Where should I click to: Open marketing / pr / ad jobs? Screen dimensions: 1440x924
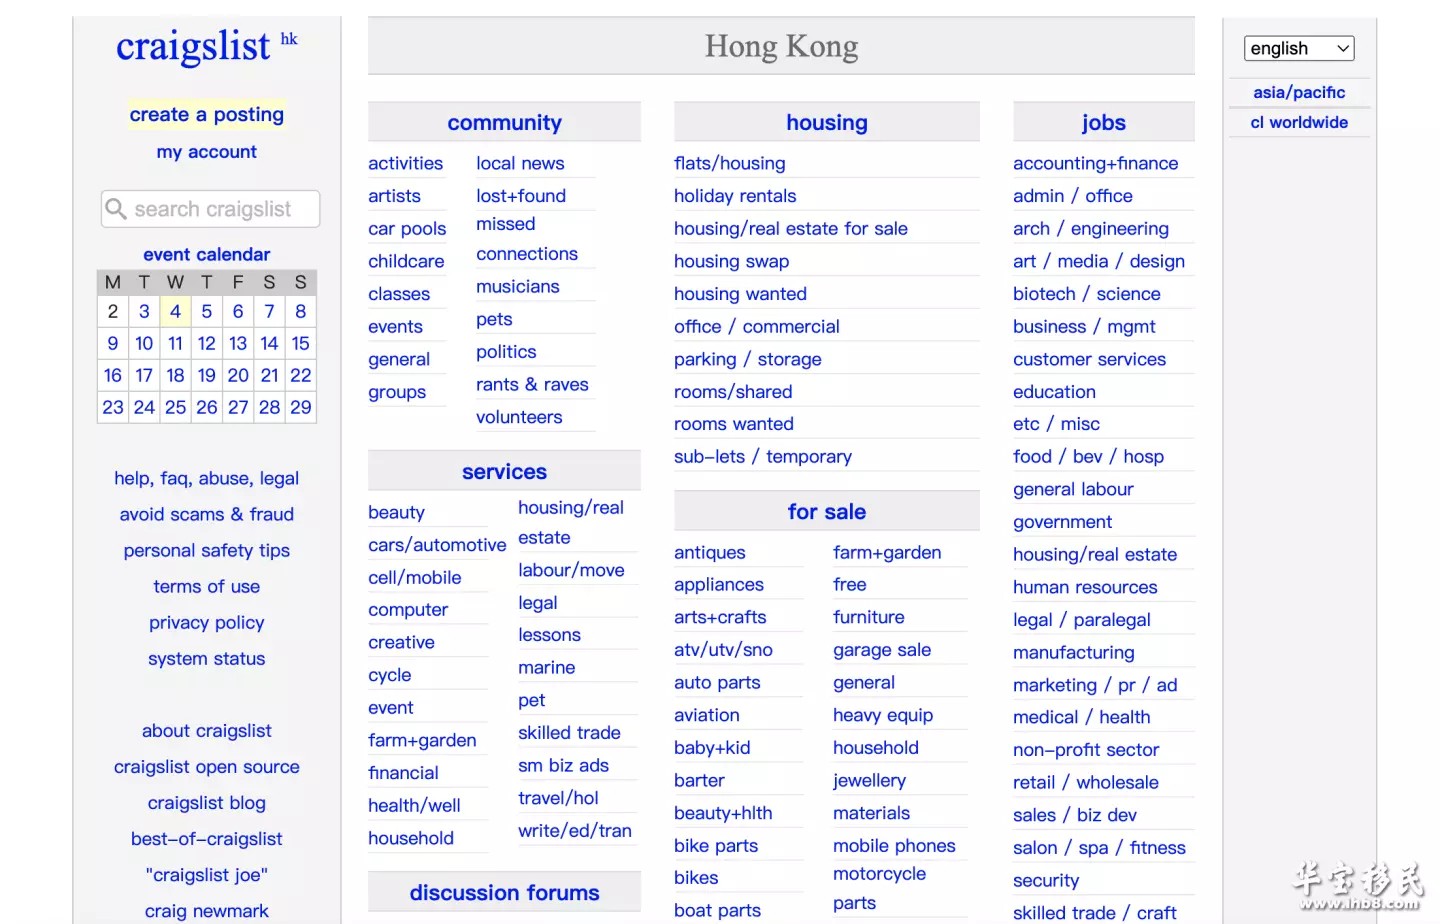pos(1095,685)
